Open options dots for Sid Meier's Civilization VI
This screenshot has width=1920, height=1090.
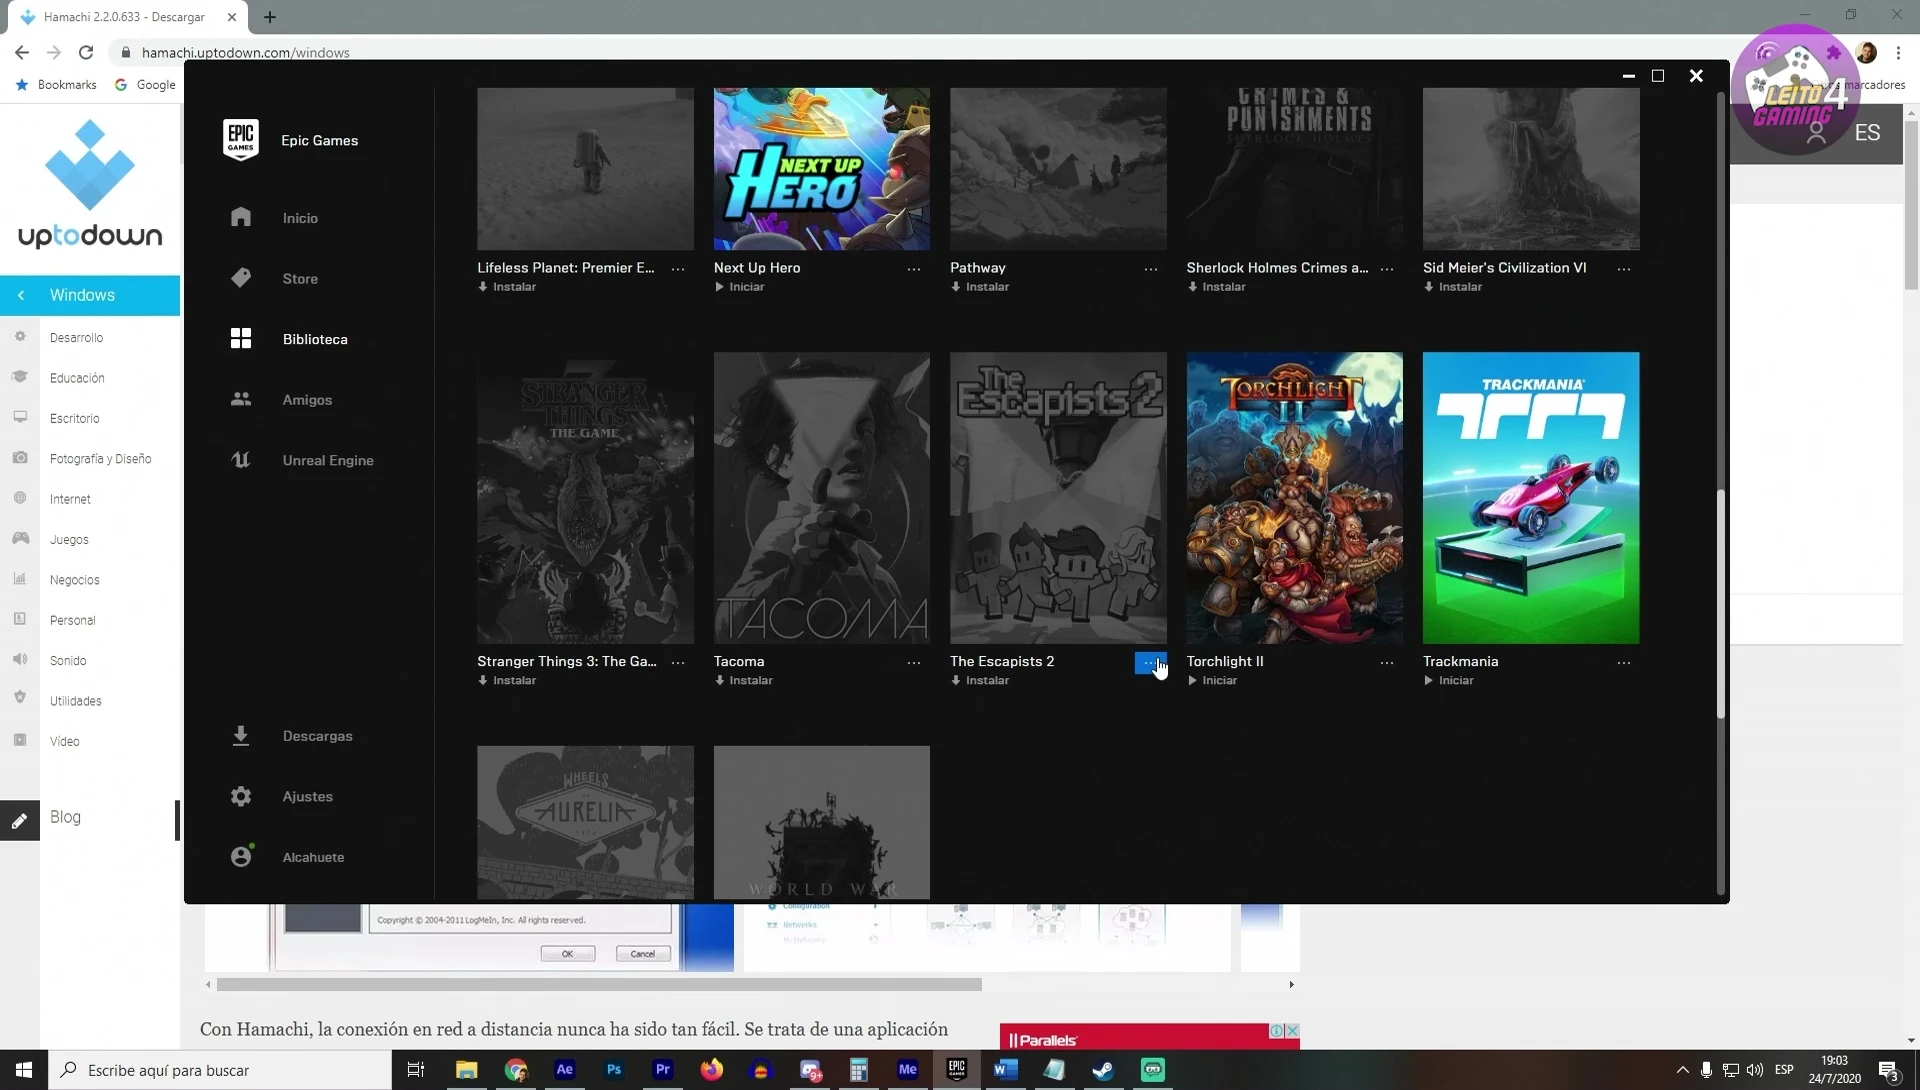point(1624,269)
